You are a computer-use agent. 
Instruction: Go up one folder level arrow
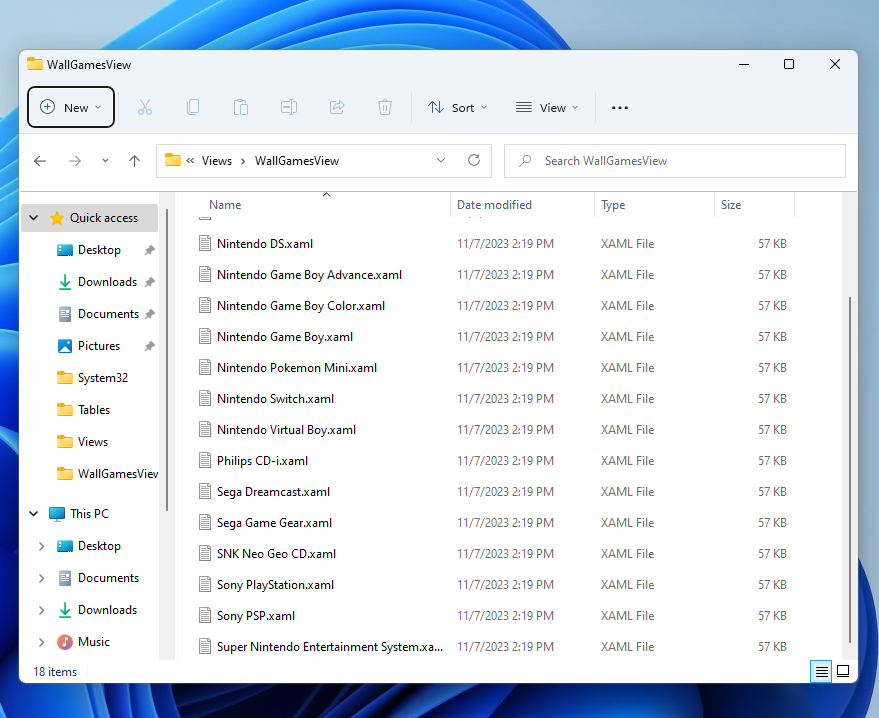pos(135,161)
